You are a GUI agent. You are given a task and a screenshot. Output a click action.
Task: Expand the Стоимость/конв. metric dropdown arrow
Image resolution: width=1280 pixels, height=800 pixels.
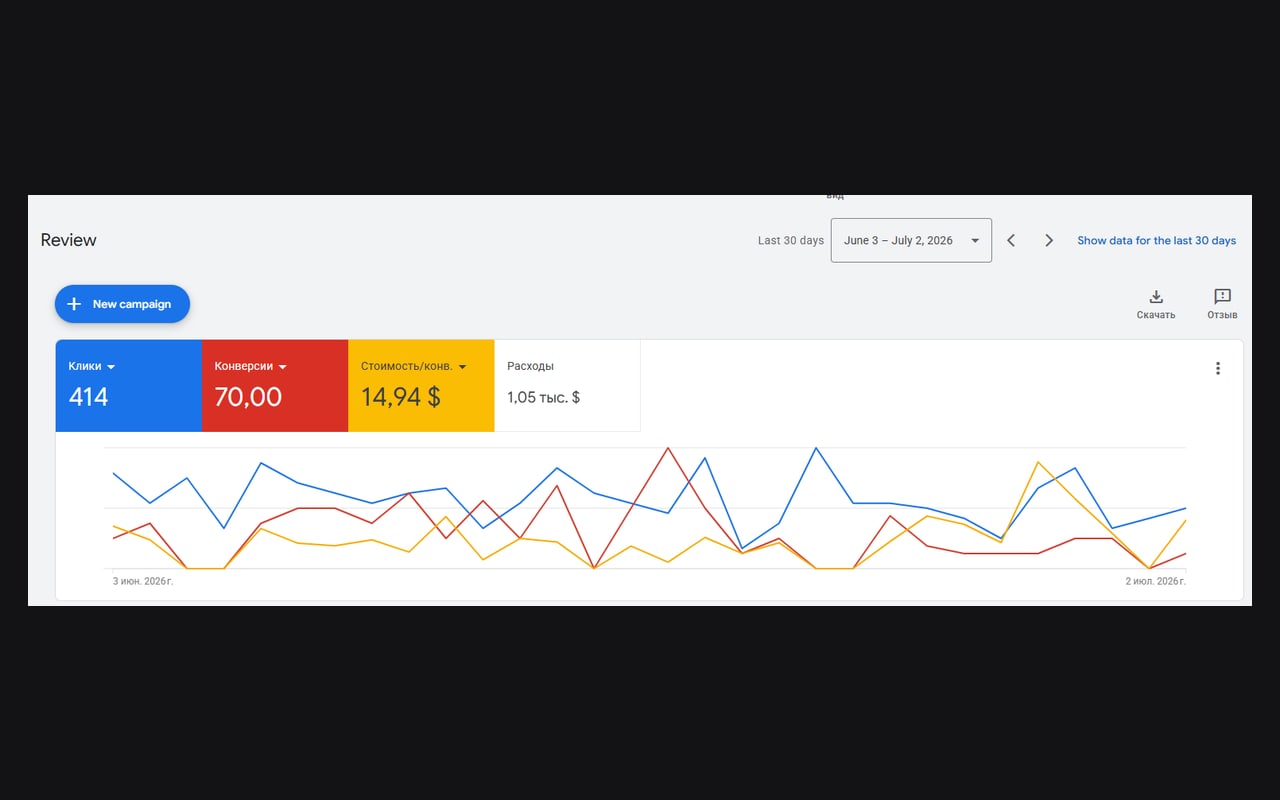[462, 367]
